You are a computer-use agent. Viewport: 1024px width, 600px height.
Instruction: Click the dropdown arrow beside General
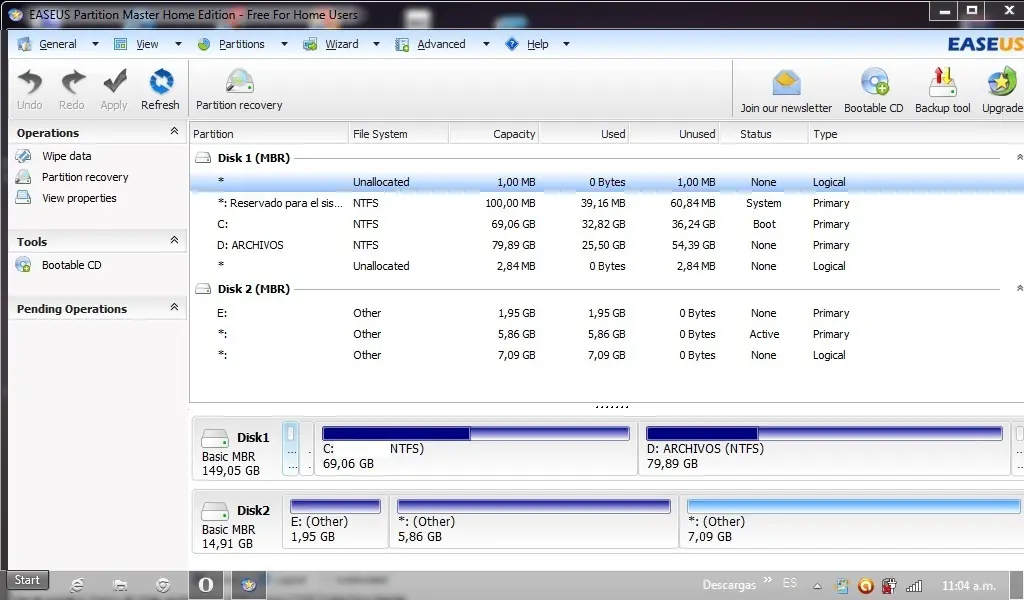(x=95, y=44)
